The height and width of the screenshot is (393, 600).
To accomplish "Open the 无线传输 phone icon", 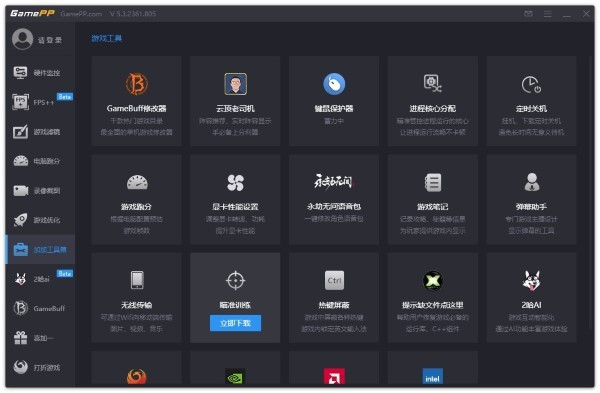I will tap(137, 280).
